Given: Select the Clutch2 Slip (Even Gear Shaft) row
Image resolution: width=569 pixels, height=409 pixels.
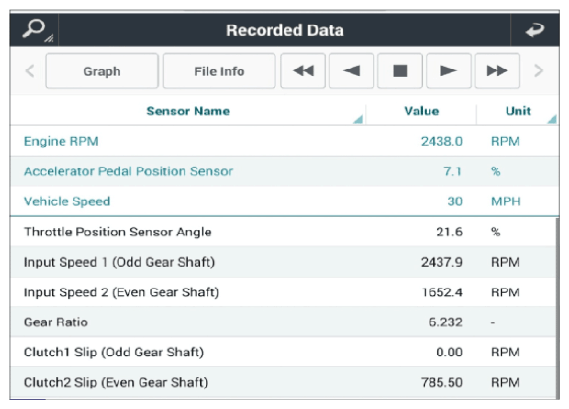Looking at the screenshot, I should [x=283, y=382].
